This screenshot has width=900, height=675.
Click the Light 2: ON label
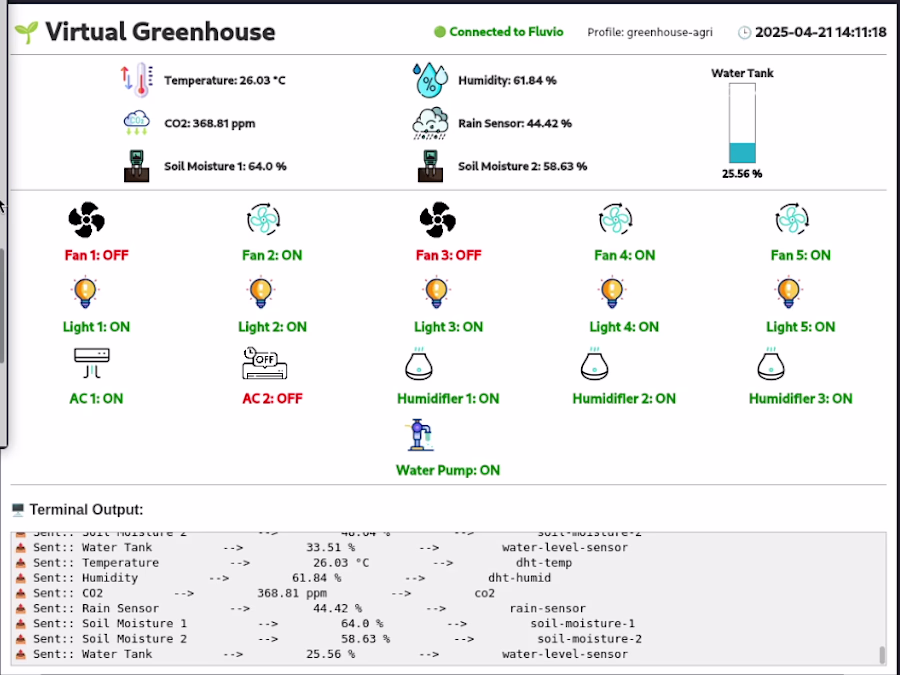coord(273,327)
